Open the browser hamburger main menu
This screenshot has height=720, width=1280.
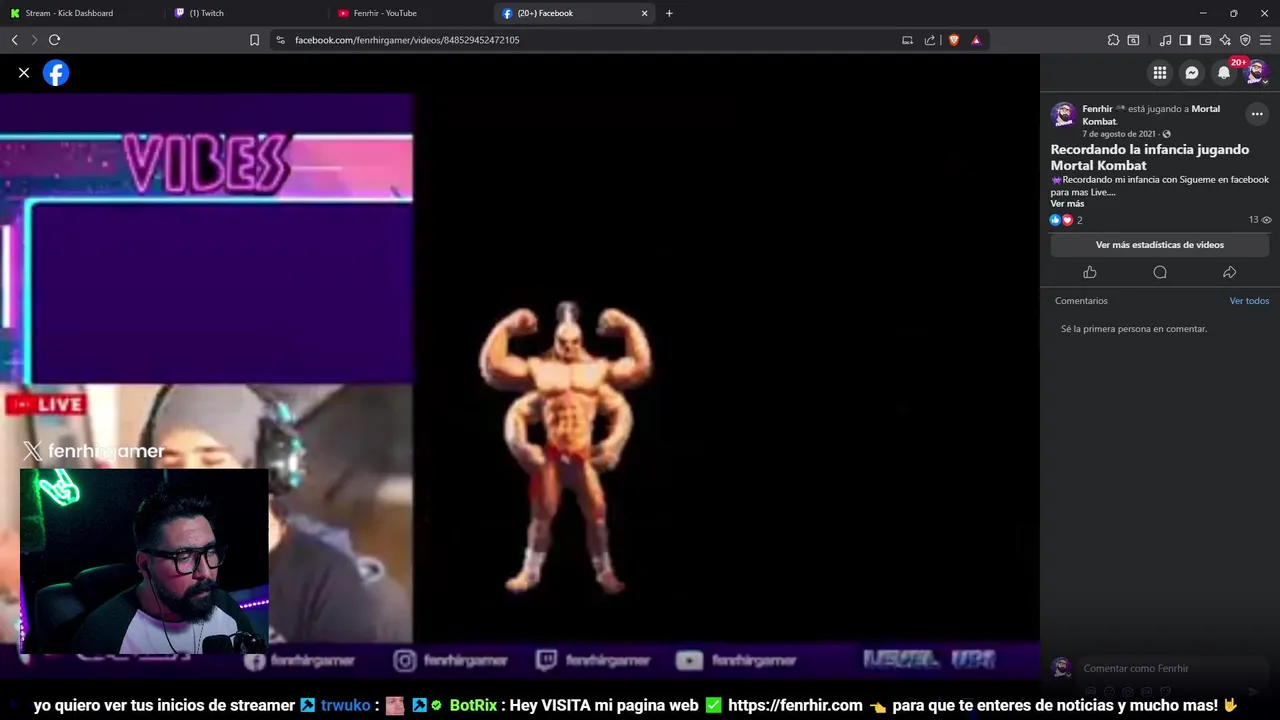1265,40
